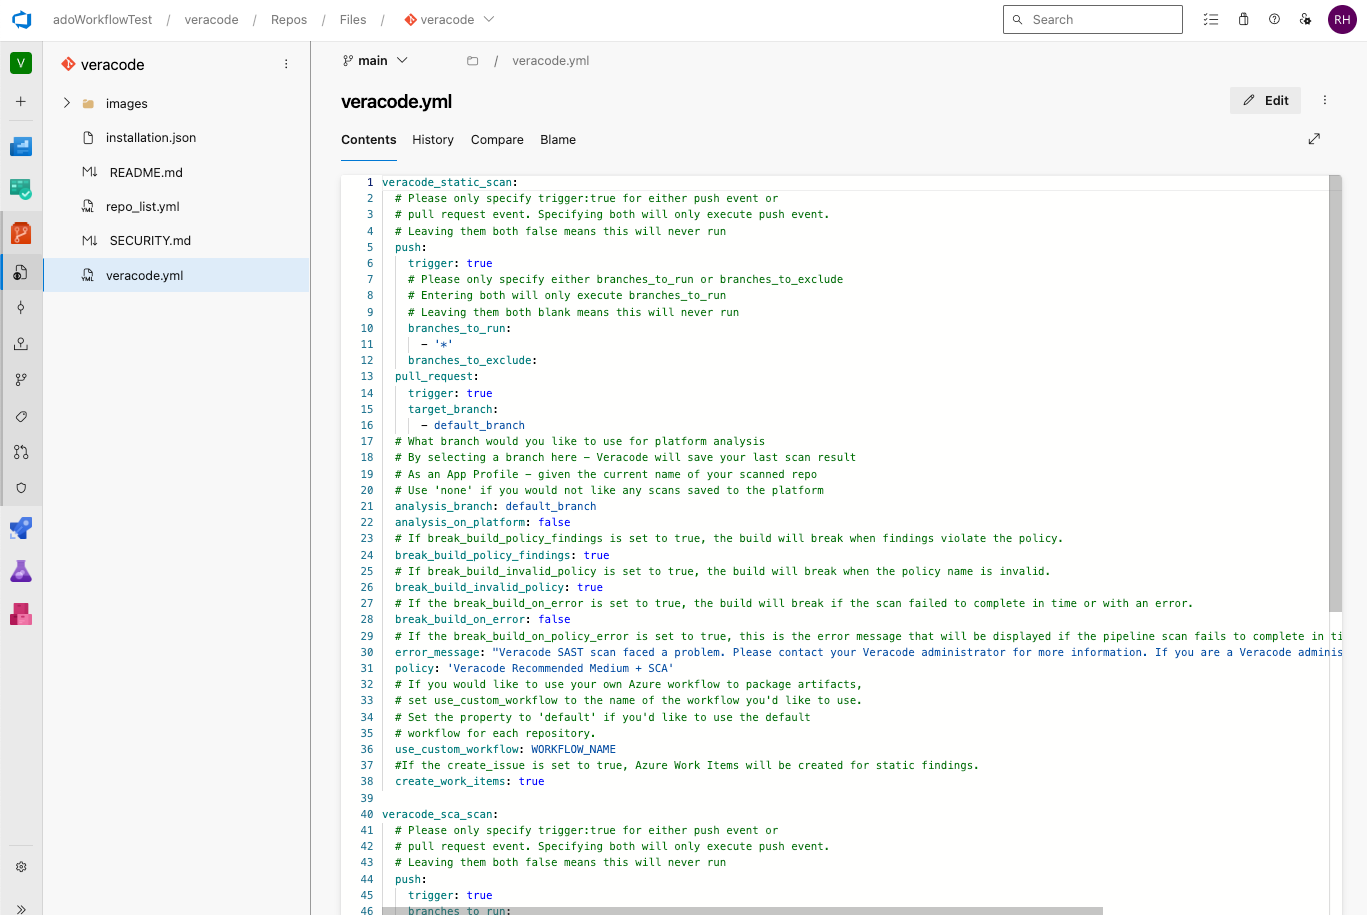Open the Repos hub icon in the sidebar
The width and height of the screenshot is (1367, 915).
[21, 233]
